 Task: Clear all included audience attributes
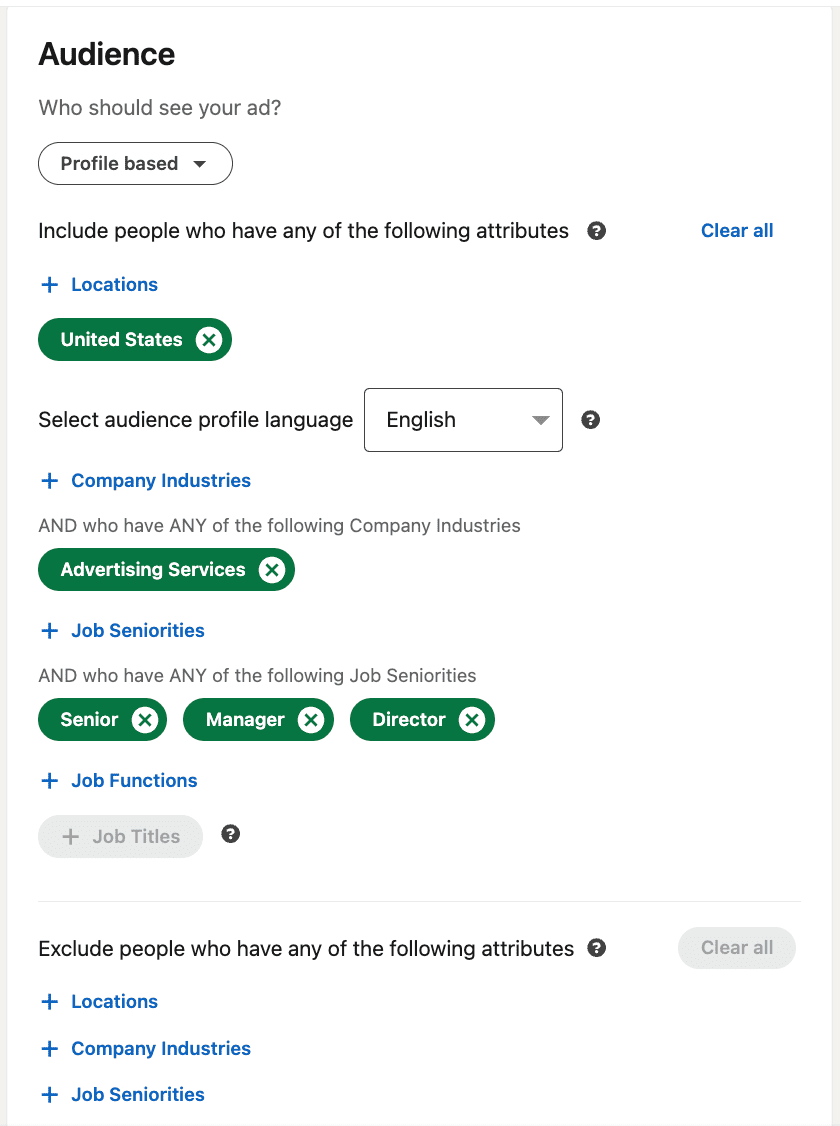point(737,230)
